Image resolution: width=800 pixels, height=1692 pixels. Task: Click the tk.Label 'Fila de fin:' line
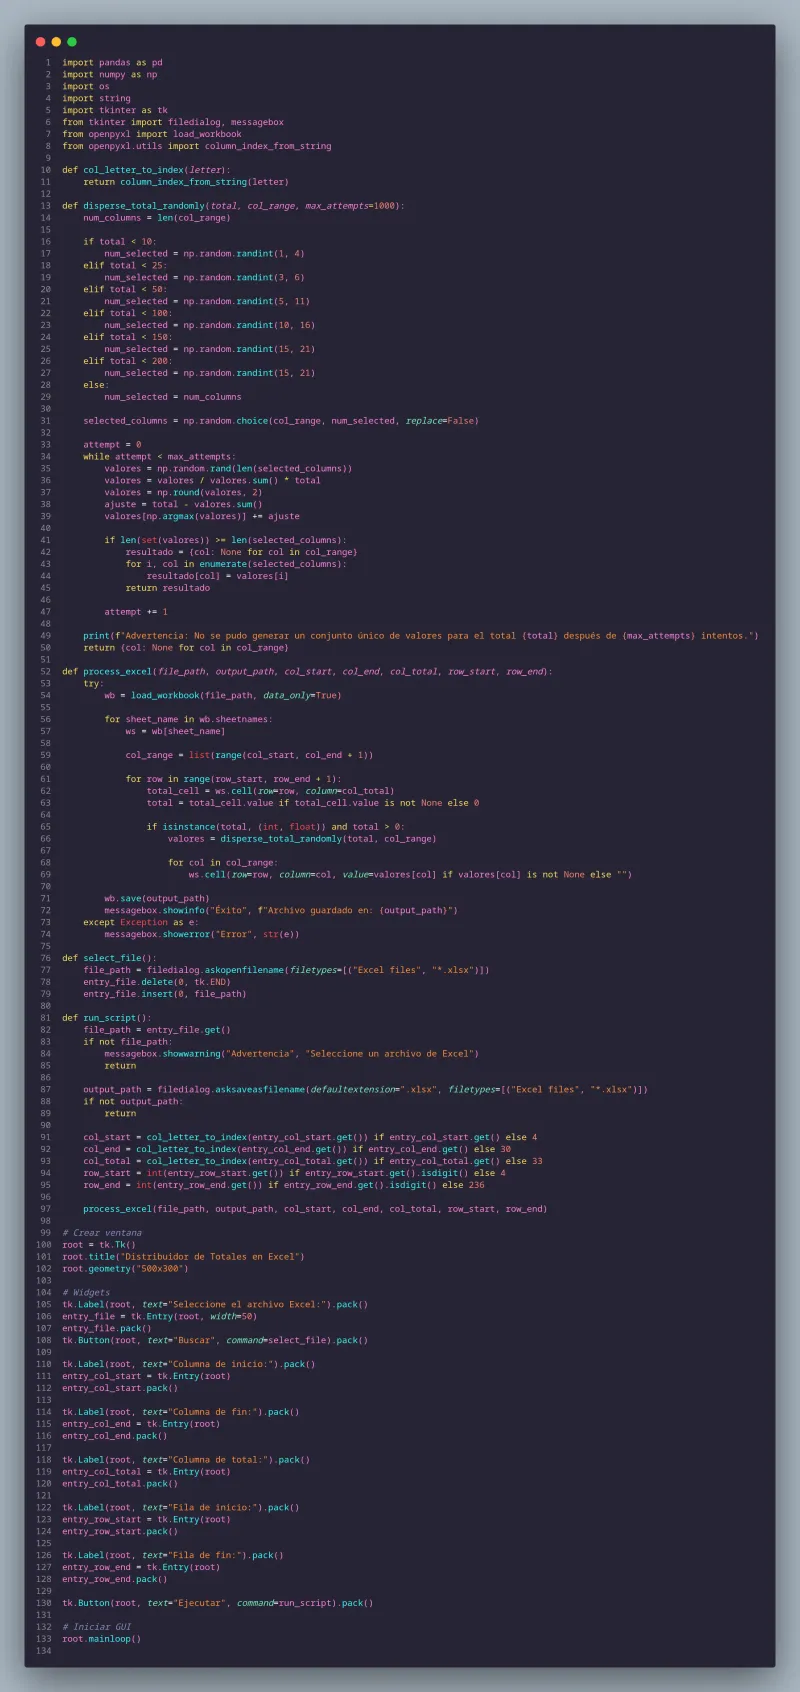[x=173, y=1556]
